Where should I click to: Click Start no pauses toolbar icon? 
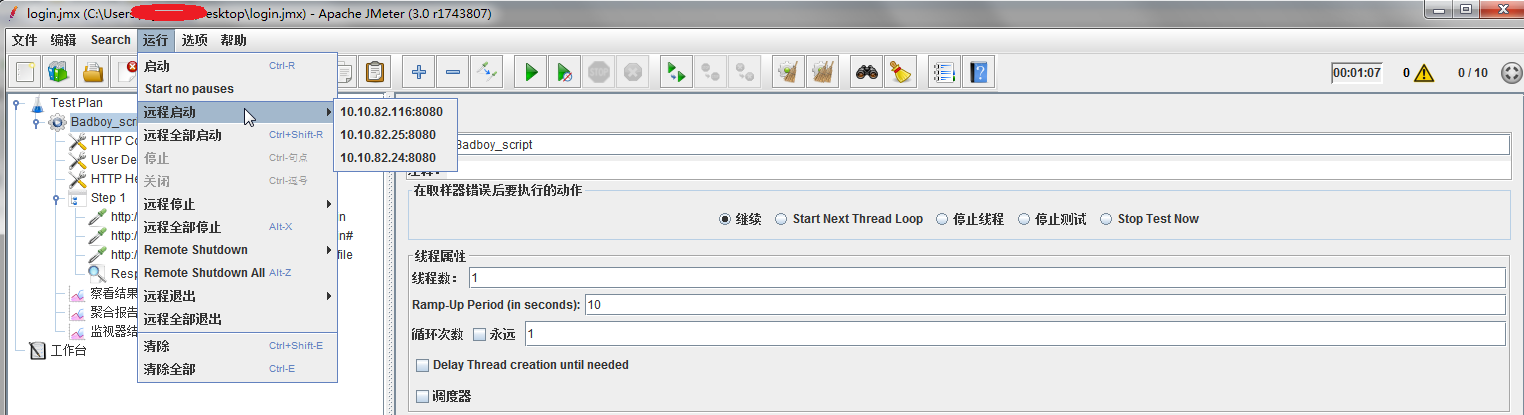pyautogui.click(x=565, y=72)
